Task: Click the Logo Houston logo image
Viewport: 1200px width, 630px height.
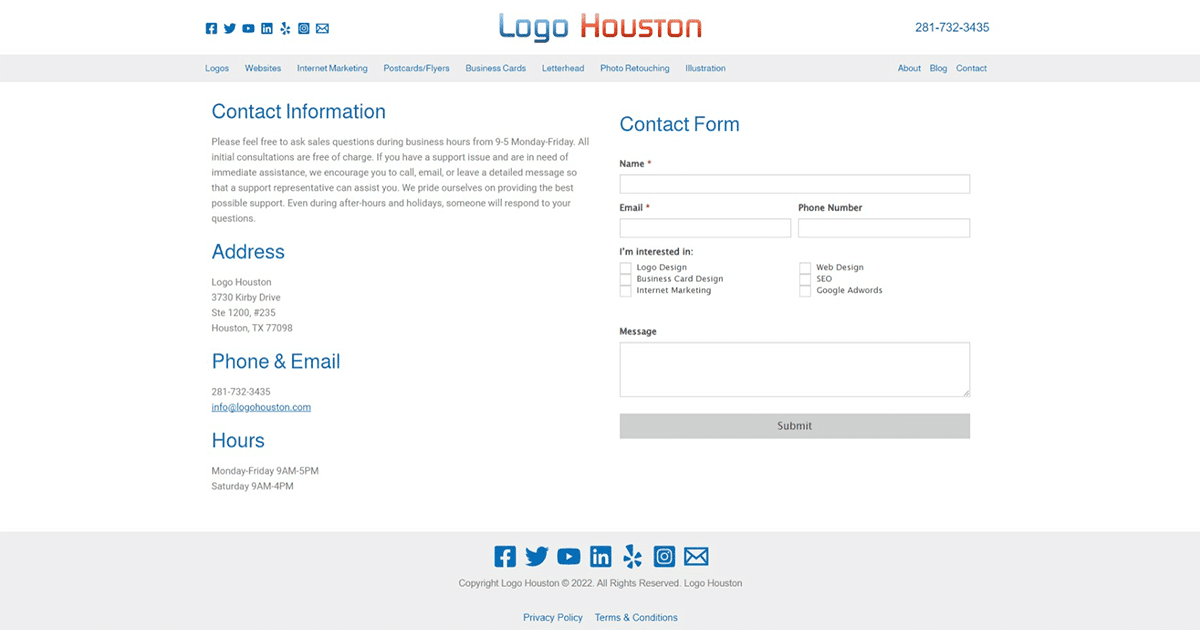Action: tap(598, 26)
